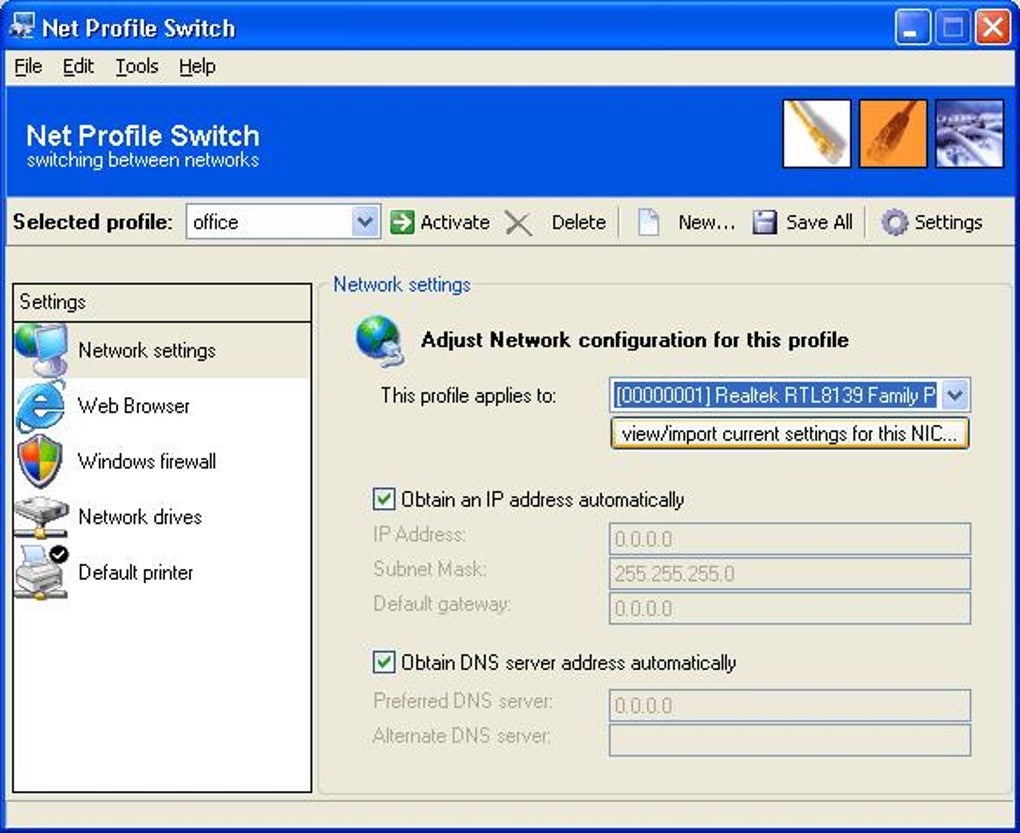Click view/import current settings for this NIC button
Viewport: 1020px width, 833px height.
point(790,434)
